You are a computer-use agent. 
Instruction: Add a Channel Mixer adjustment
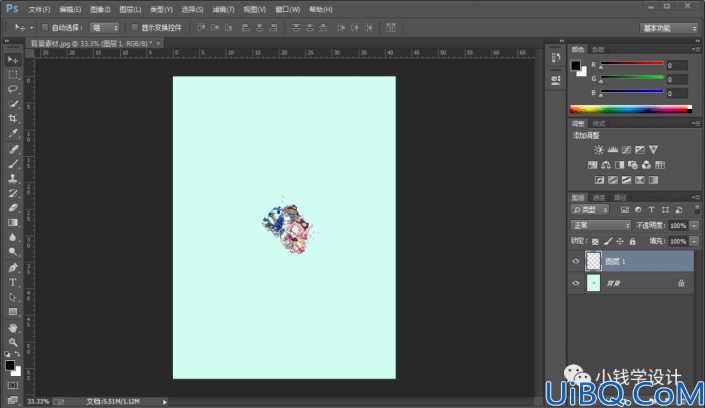[646, 165]
